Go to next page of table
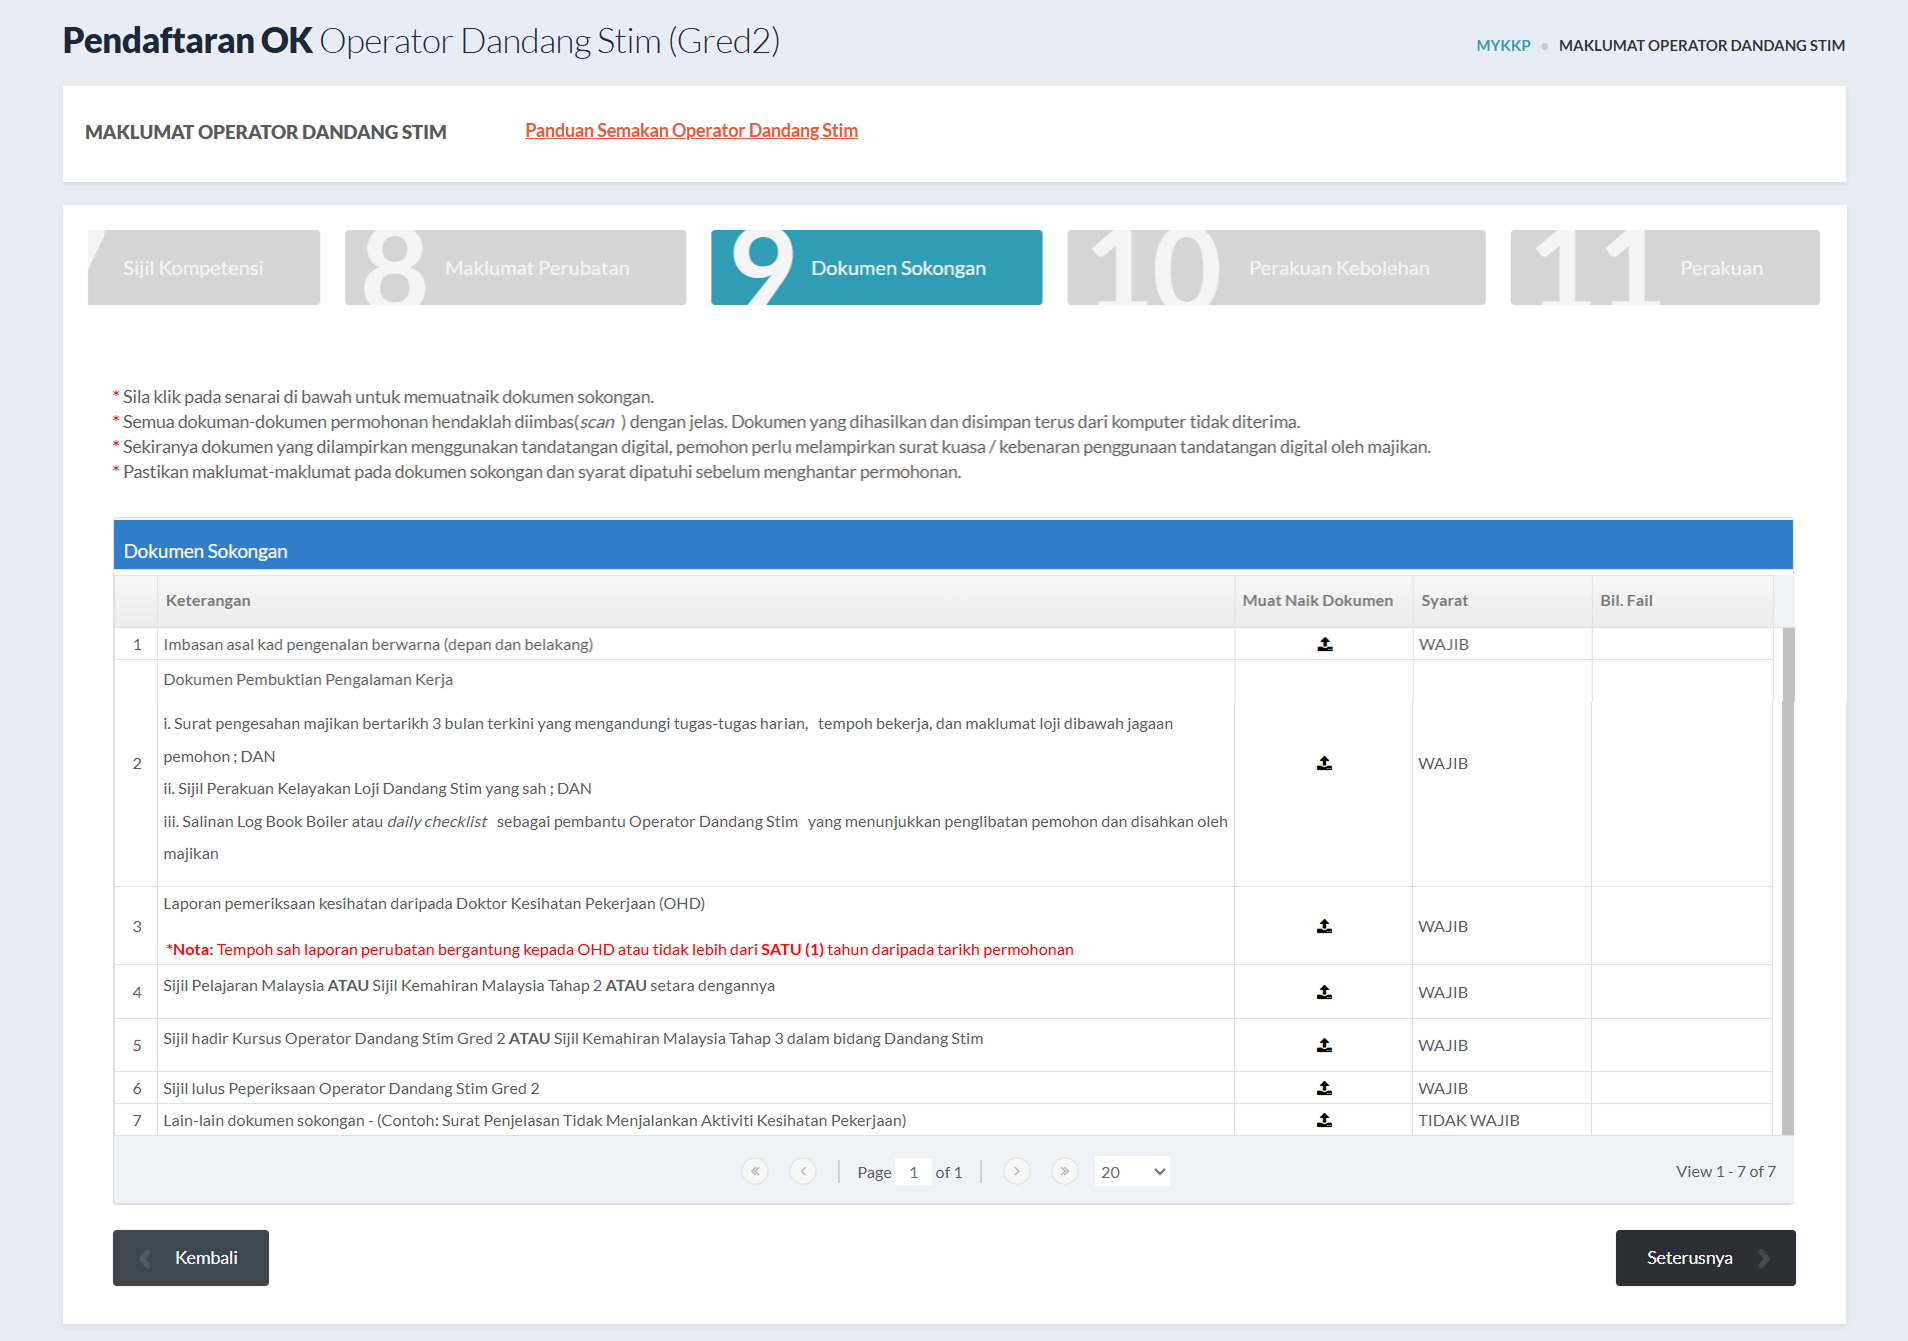Viewport: 1908px width, 1341px height. point(1016,1171)
